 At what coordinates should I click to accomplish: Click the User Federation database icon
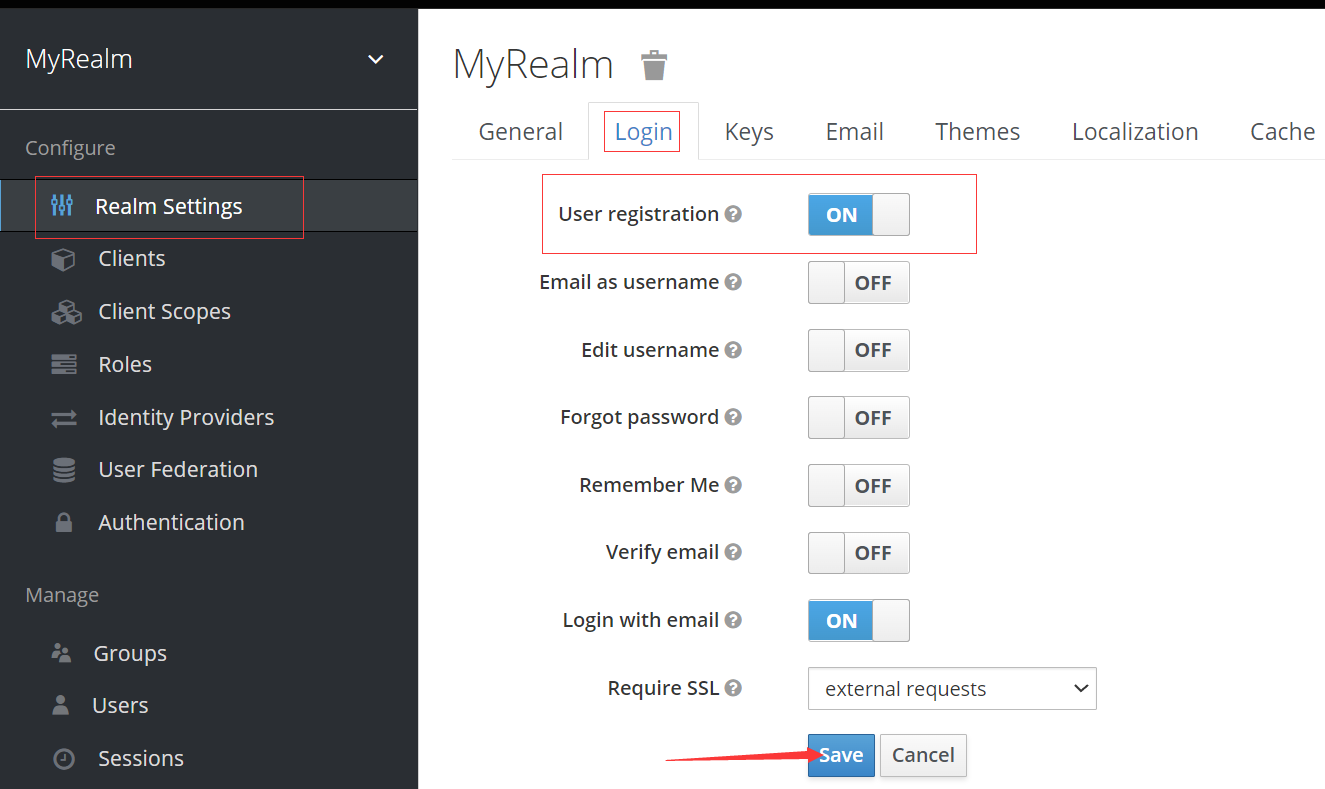coord(64,470)
